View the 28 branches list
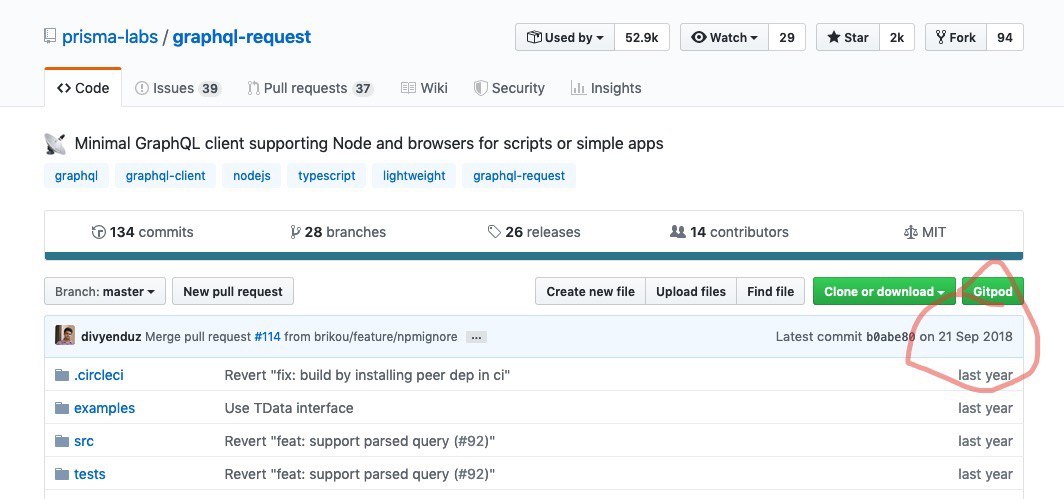 [x=338, y=232]
